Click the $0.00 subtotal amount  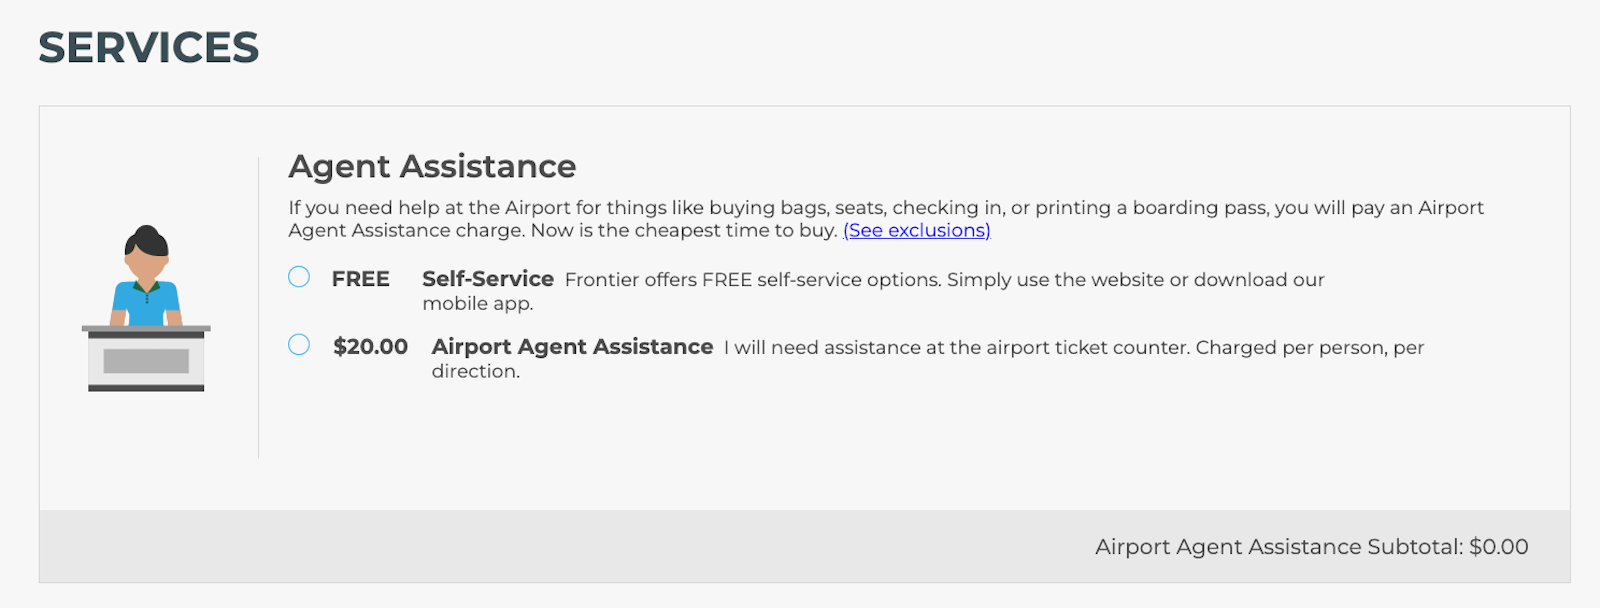pyautogui.click(x=1498, y=547)
